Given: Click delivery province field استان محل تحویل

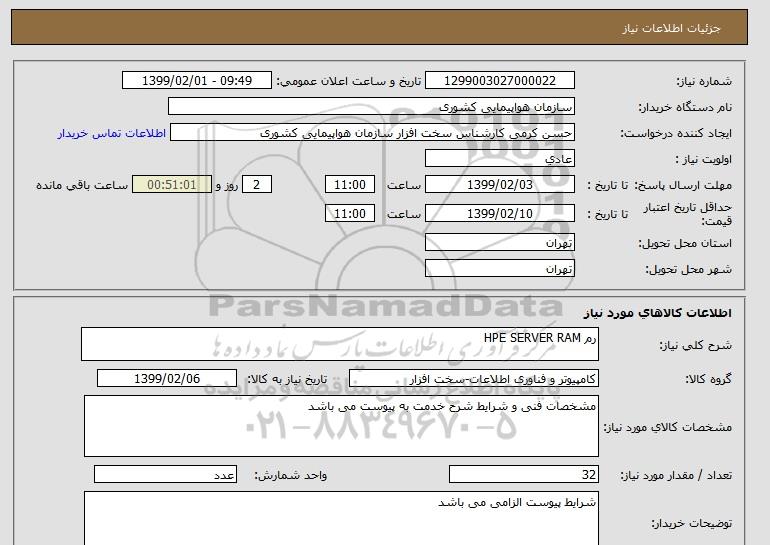Looking at the screenshot, I should pos(499,243).
